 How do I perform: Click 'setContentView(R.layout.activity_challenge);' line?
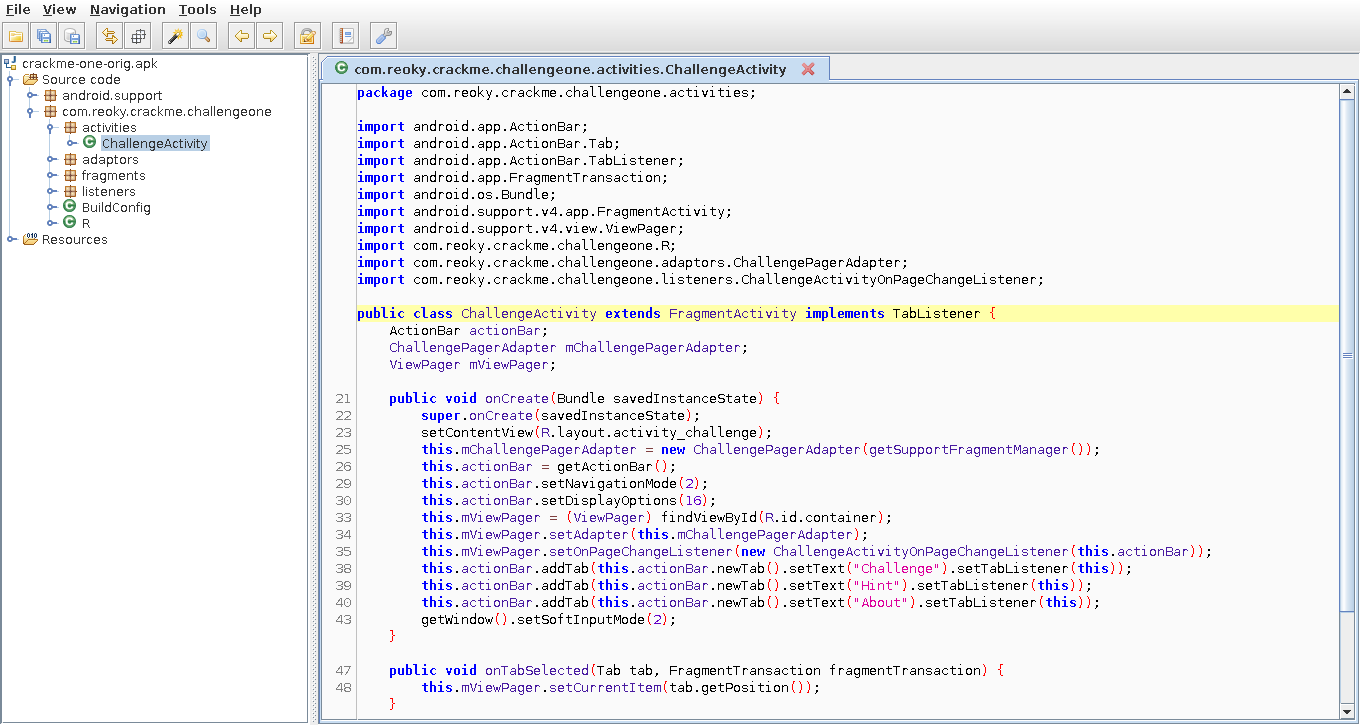coord(597,432)
